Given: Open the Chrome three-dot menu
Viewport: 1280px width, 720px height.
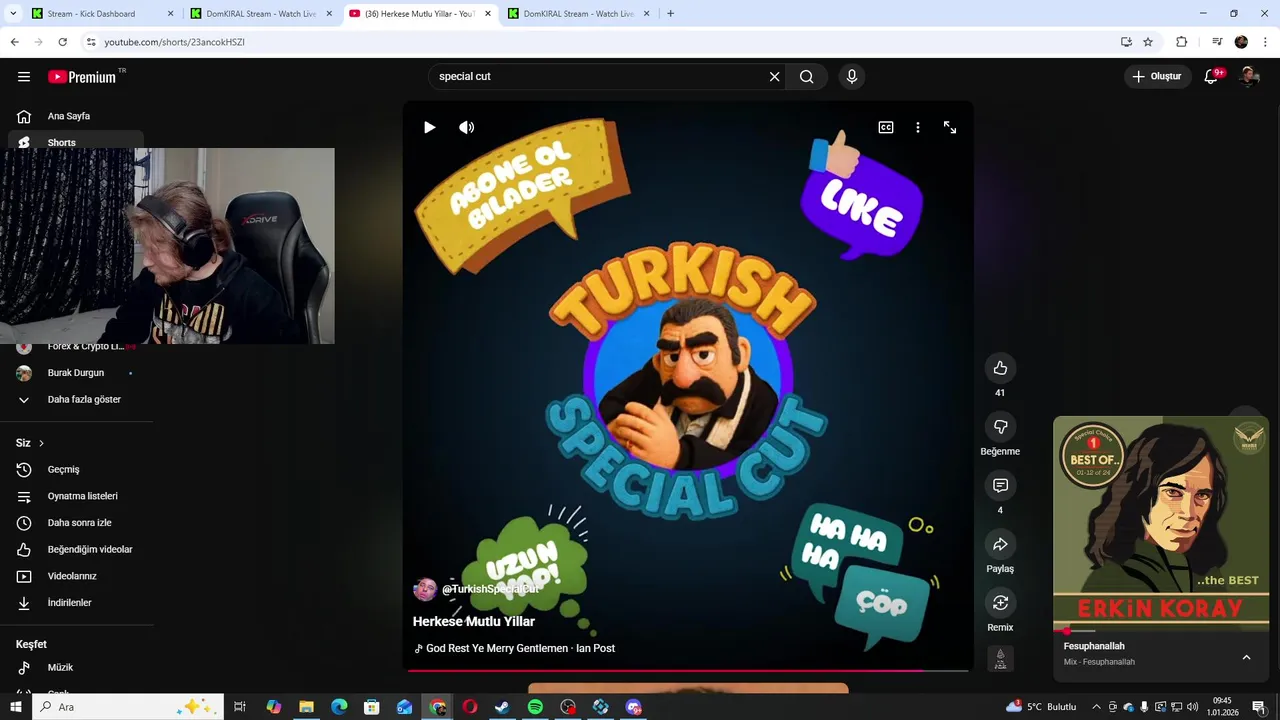Looking at the screenshot, I should coord(1266,42).
